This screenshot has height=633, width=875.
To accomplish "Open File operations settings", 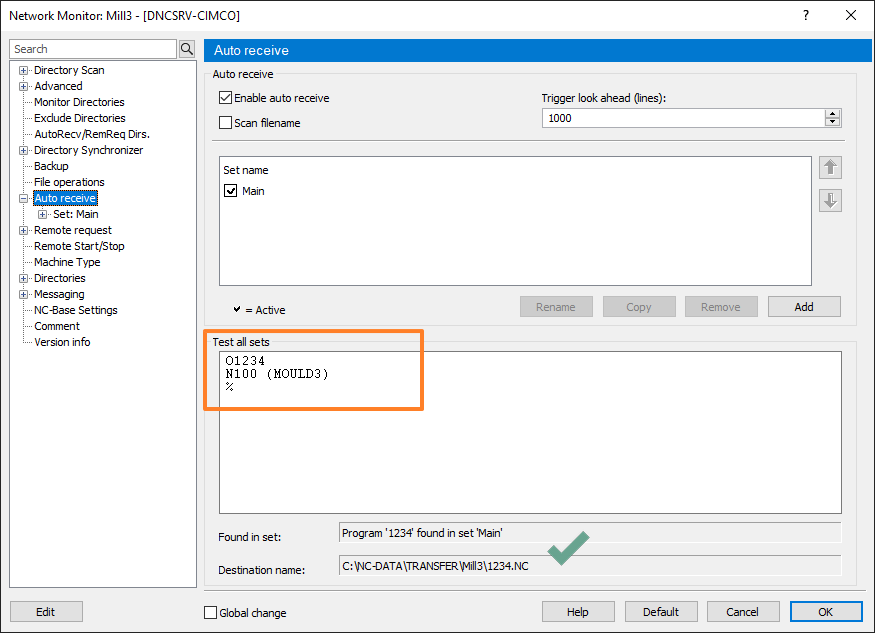I will 69,182.
